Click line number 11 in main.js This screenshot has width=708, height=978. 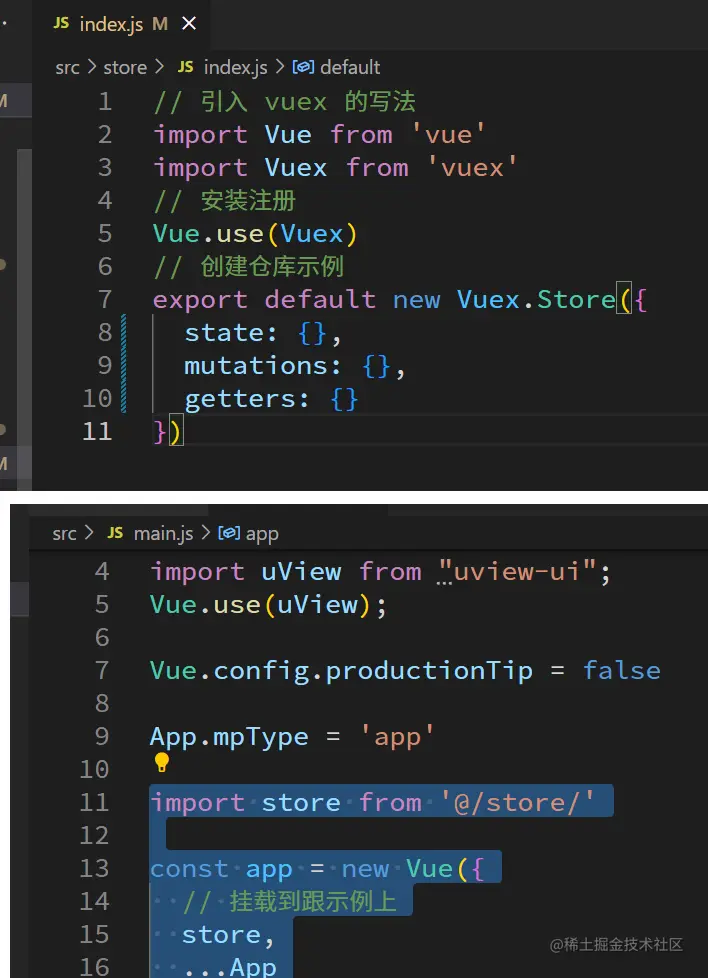(x=93, y=802)
